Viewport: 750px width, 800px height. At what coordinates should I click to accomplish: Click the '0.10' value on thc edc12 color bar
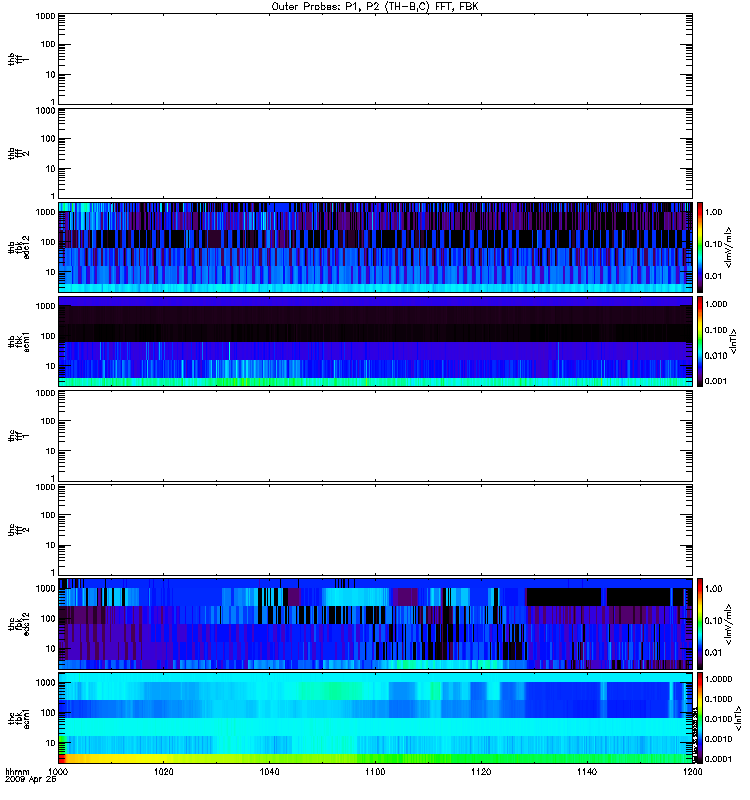coord(713,620)
